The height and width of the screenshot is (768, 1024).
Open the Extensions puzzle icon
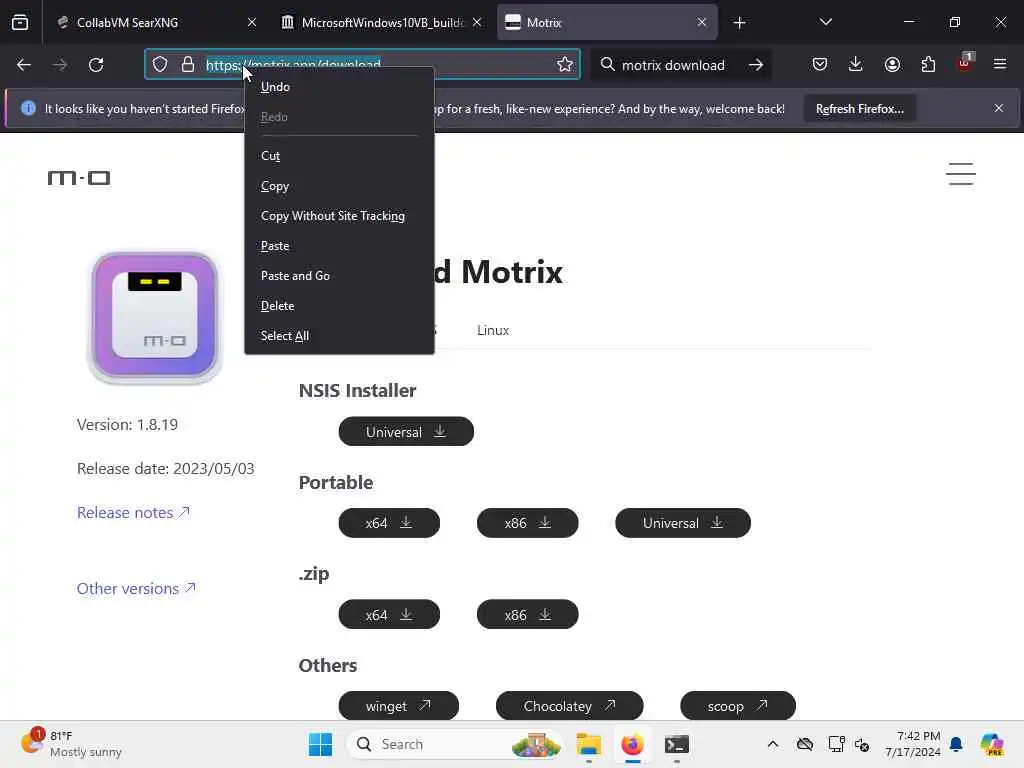click(x=928, y=64)
